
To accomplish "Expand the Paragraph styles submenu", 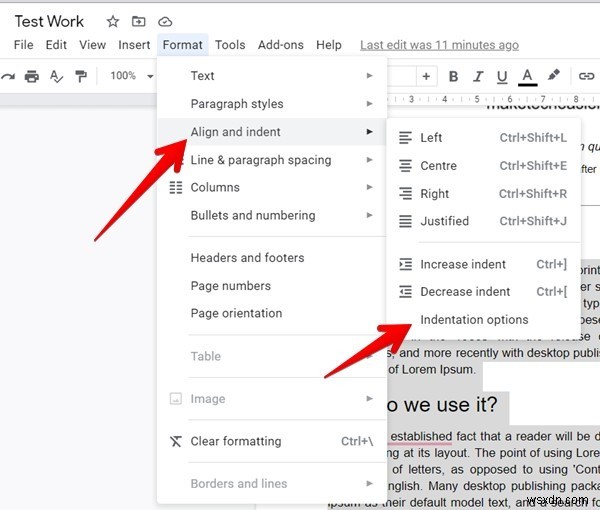I will tap(272, 104).
